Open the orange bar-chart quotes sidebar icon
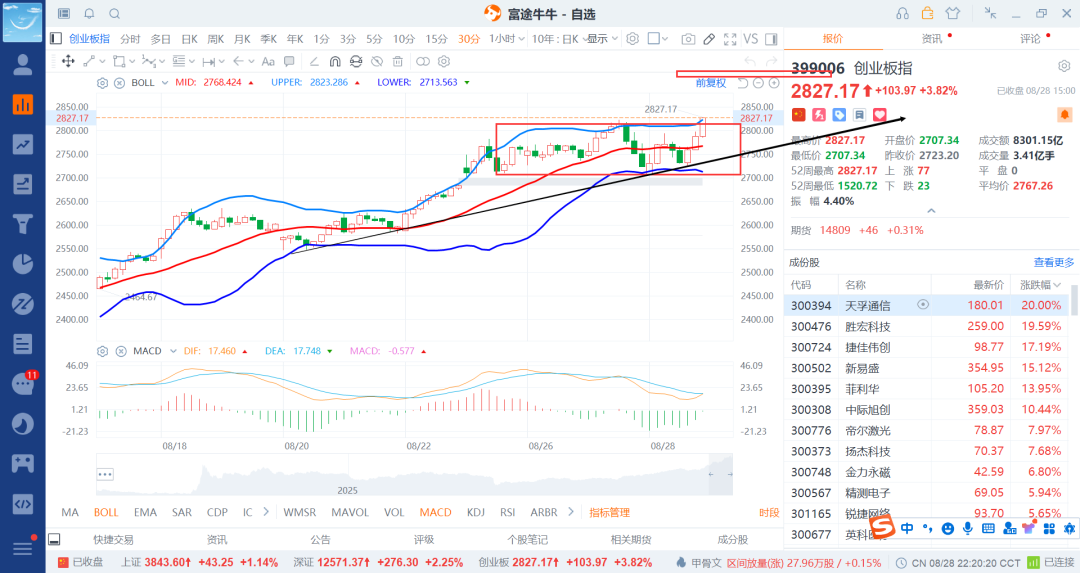Screen dimensions: 1080x573 point(23,105)
